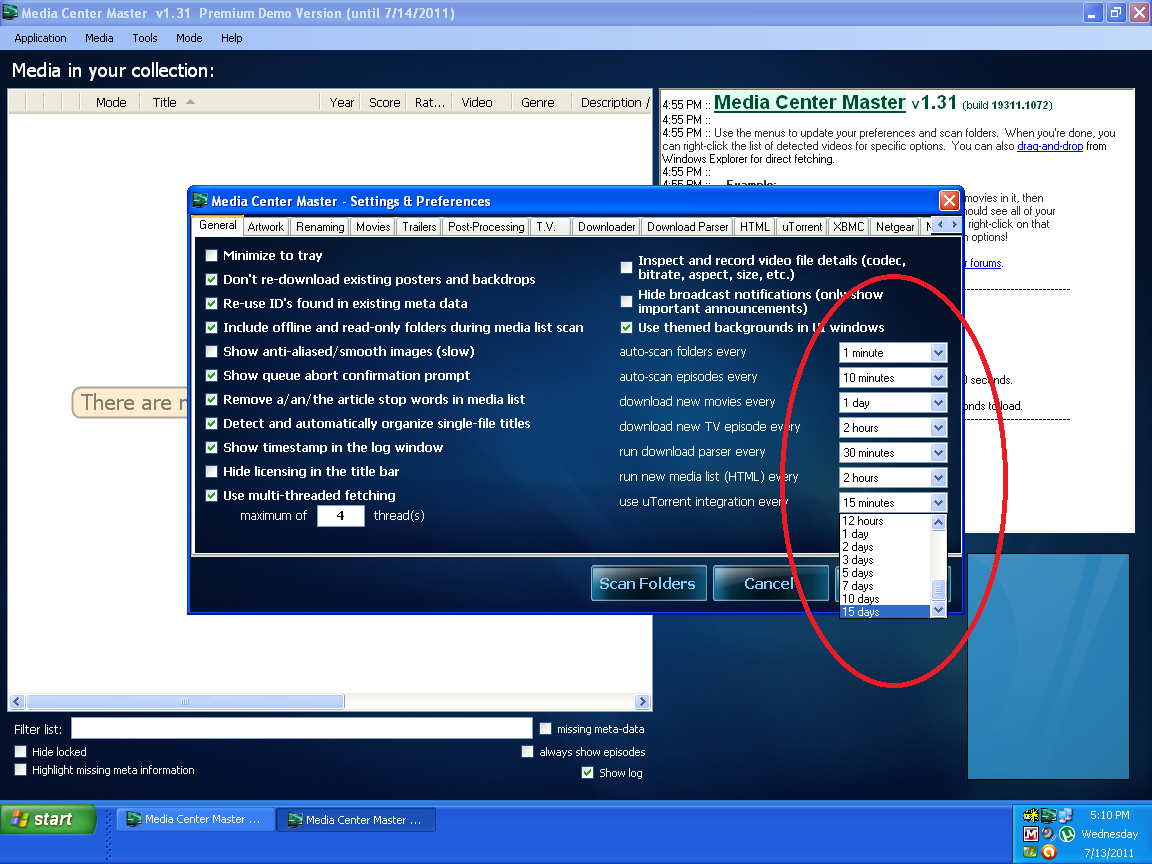Click the media list scrollbar right arrow
The height and width of the screenshot is (864, 1152).
coord(642,702)
